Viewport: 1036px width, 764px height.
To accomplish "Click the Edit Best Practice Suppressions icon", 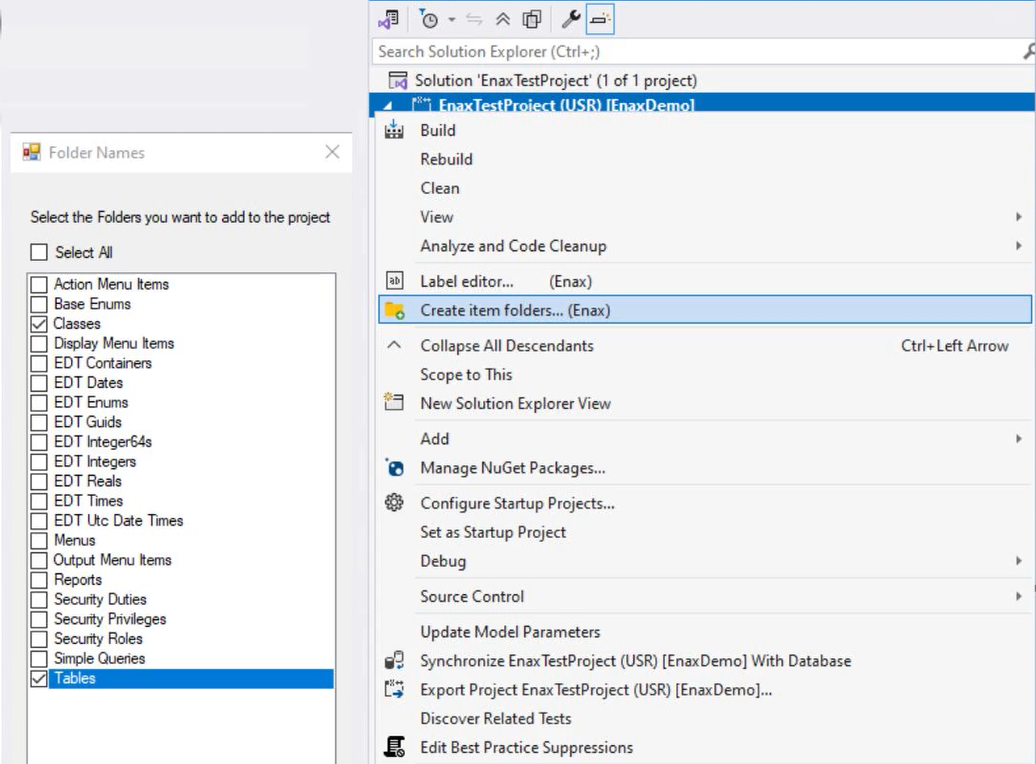I will (394, 747).
